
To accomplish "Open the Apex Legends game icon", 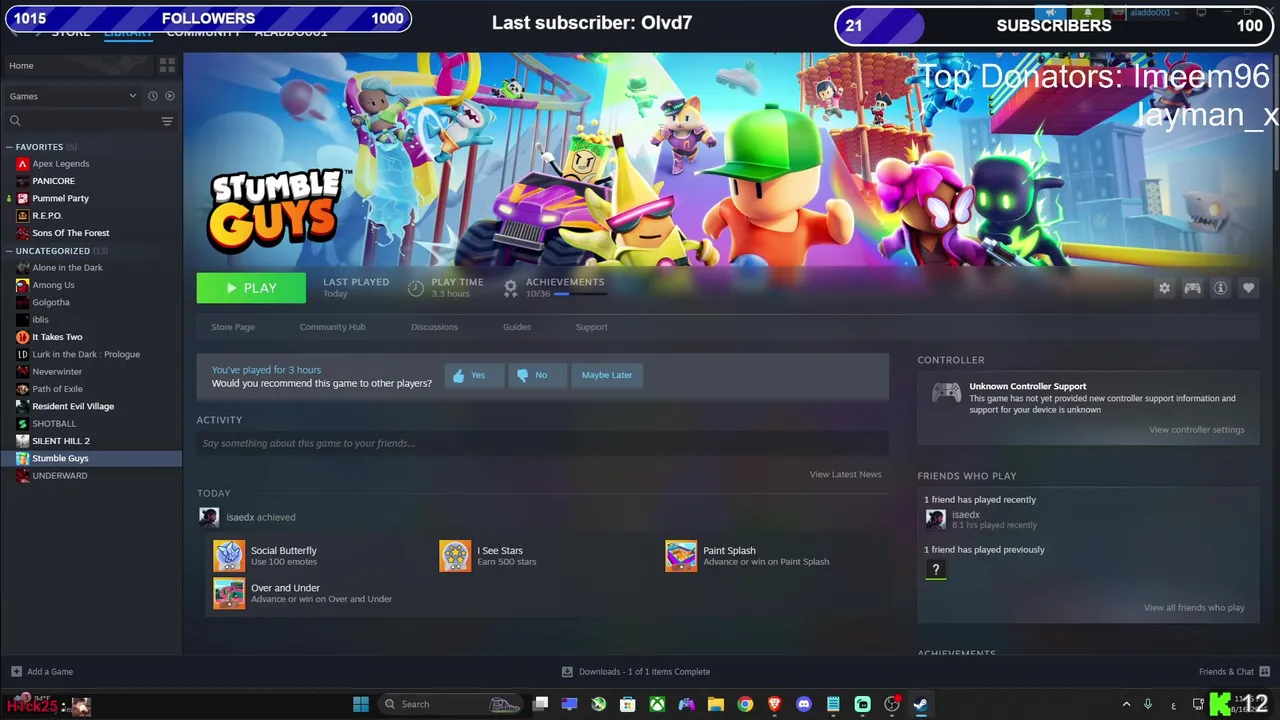I will pyautogui.click(x=23, y=164).
